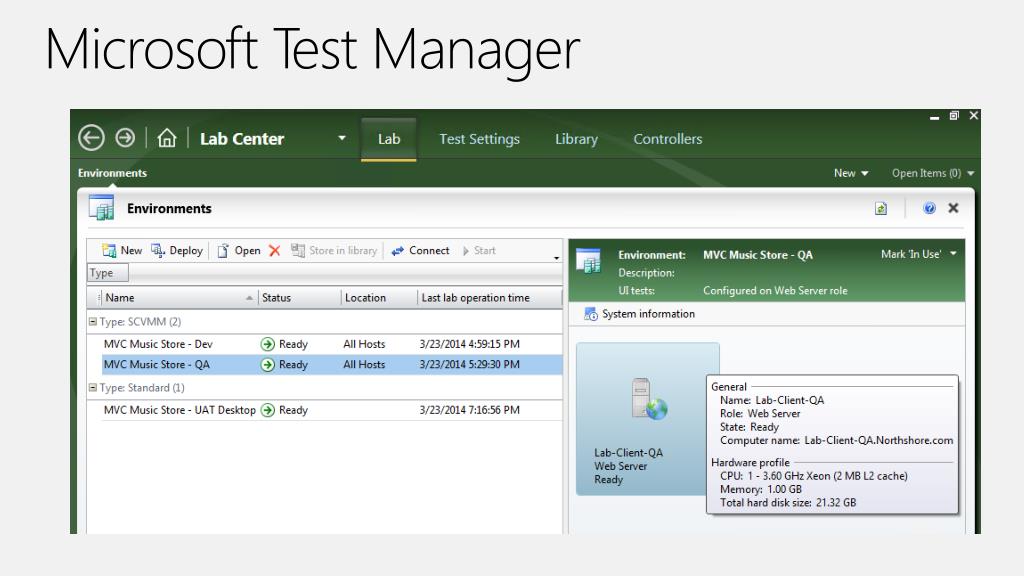The image size is (1024, 576).
Task: Click the refresh icon in Environments header
Action: click(881, 208)
